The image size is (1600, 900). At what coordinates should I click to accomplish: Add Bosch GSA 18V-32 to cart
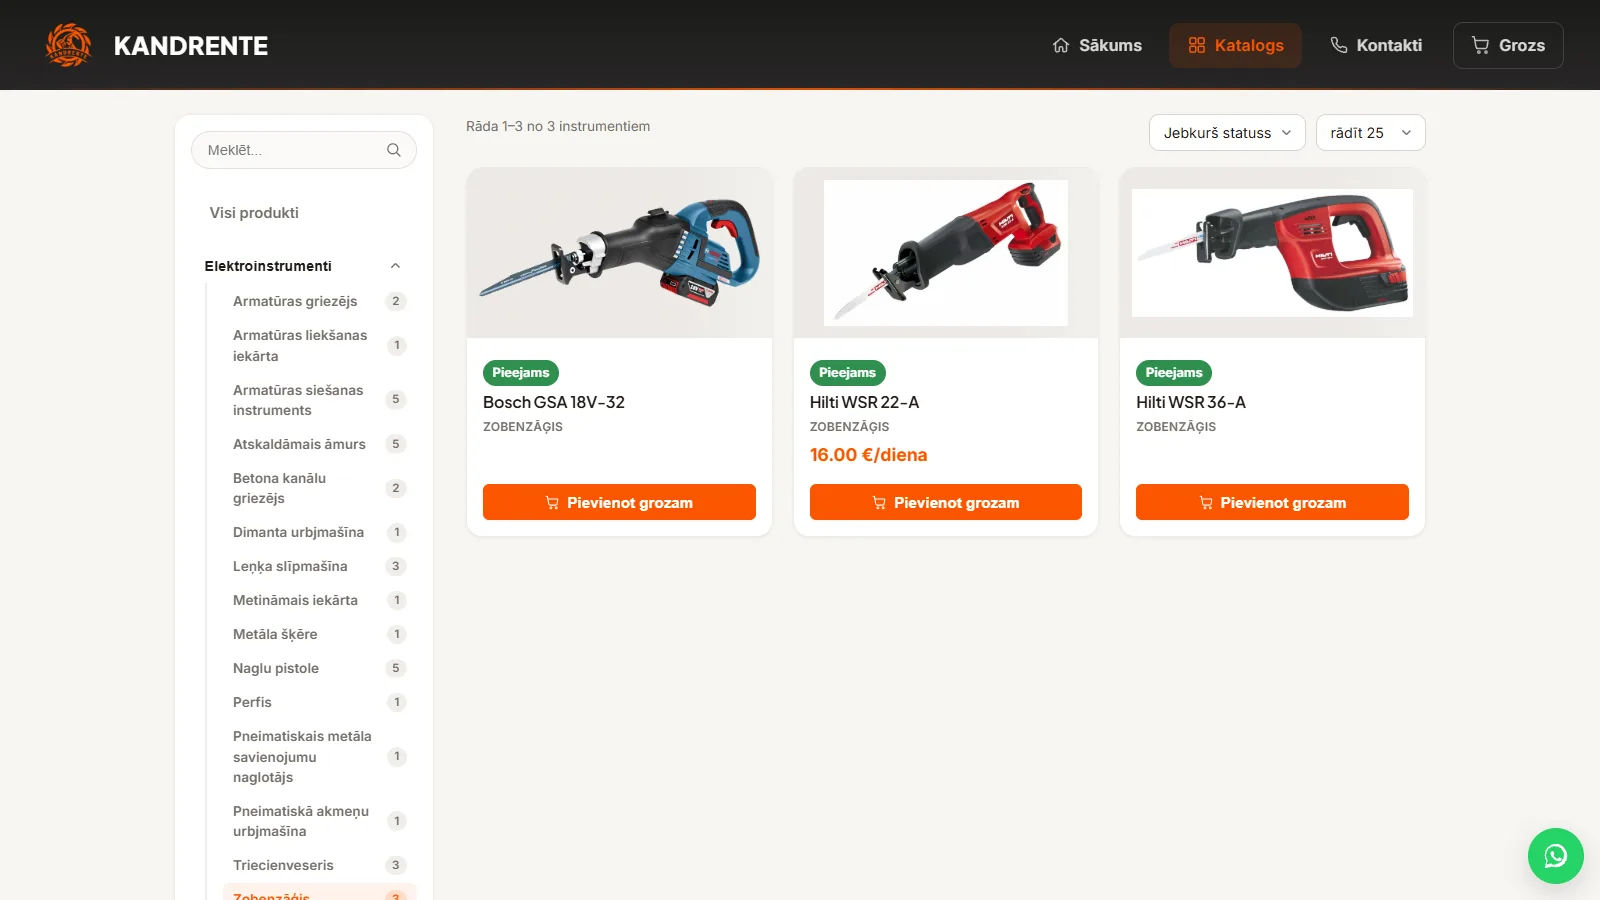(619, 502)
